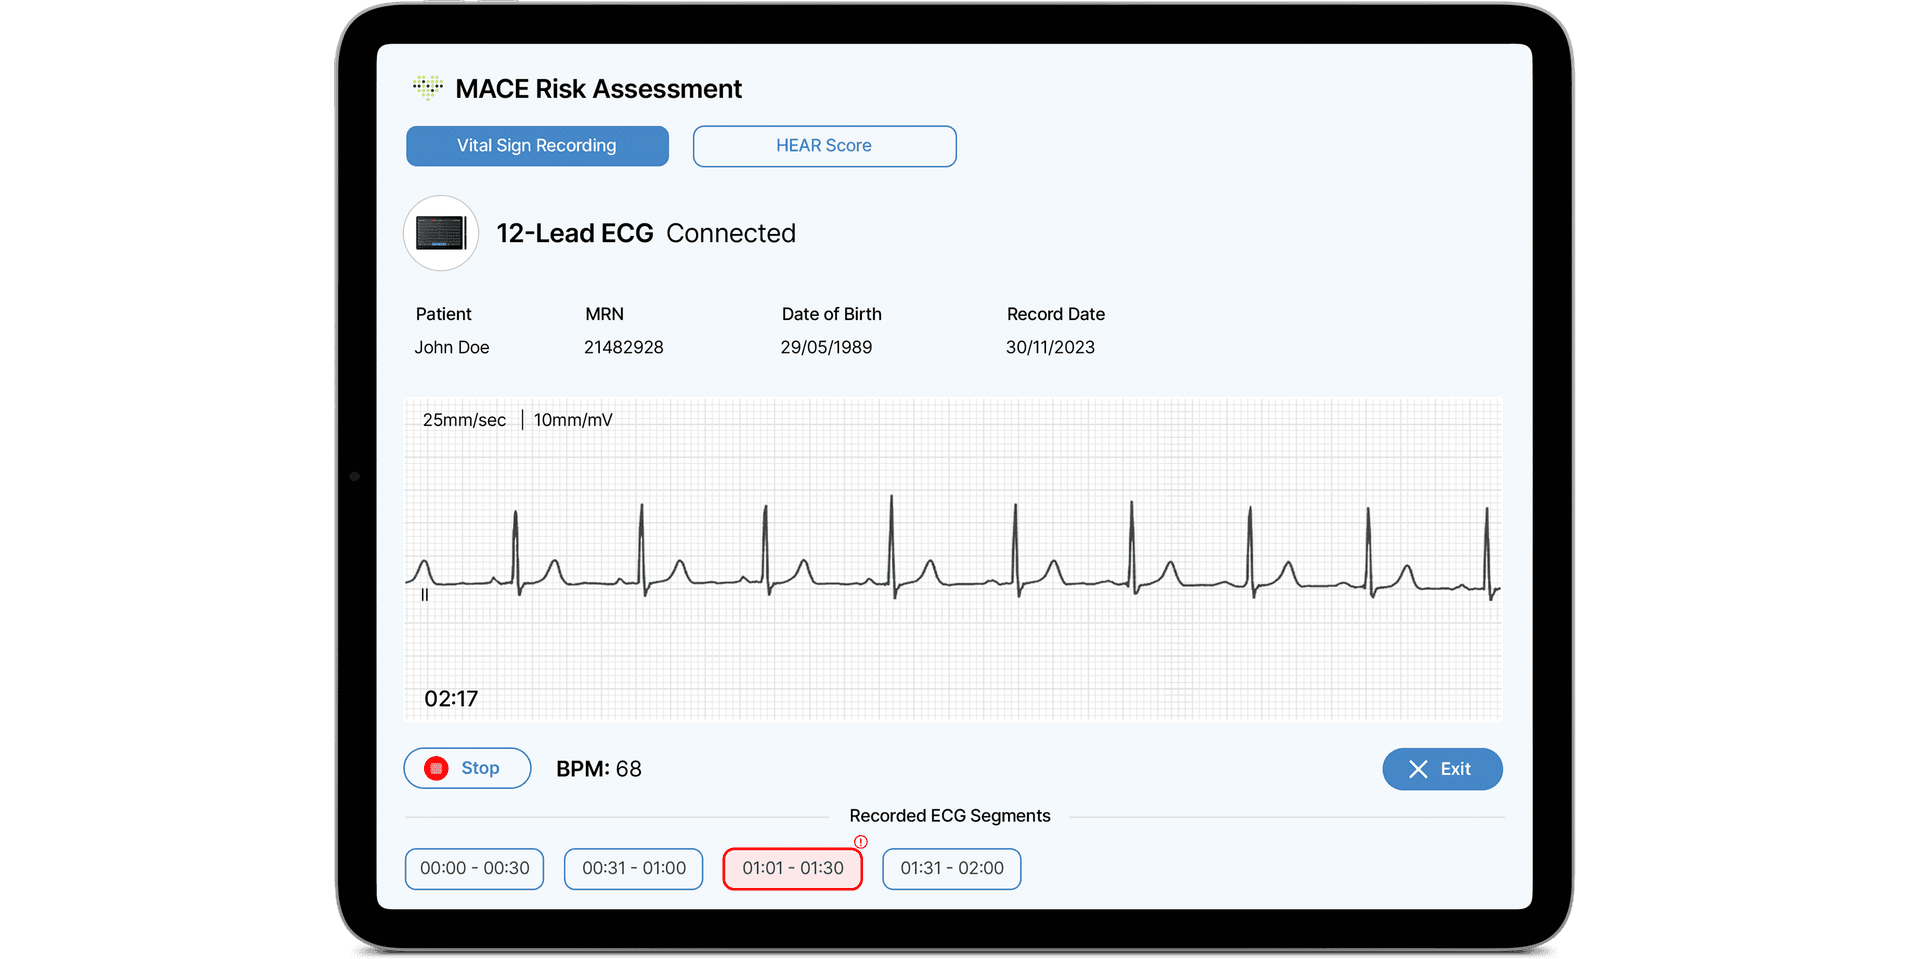Click the lead II marker on the ECG trace

[x=425, y=595]
